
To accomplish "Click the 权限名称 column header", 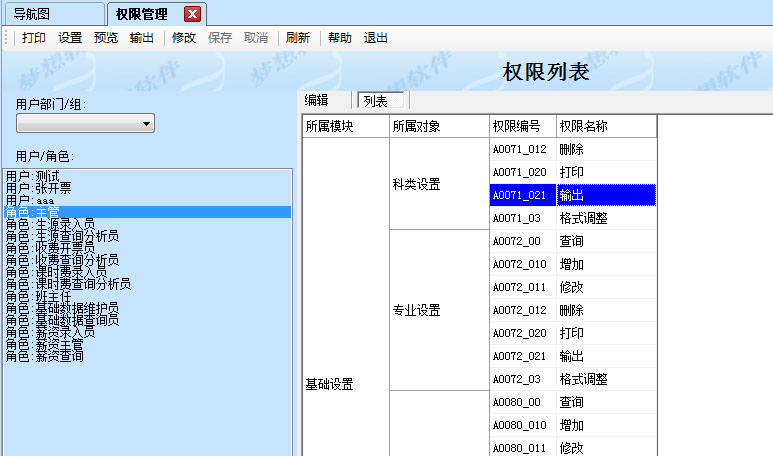I will (x=606, y=126).
